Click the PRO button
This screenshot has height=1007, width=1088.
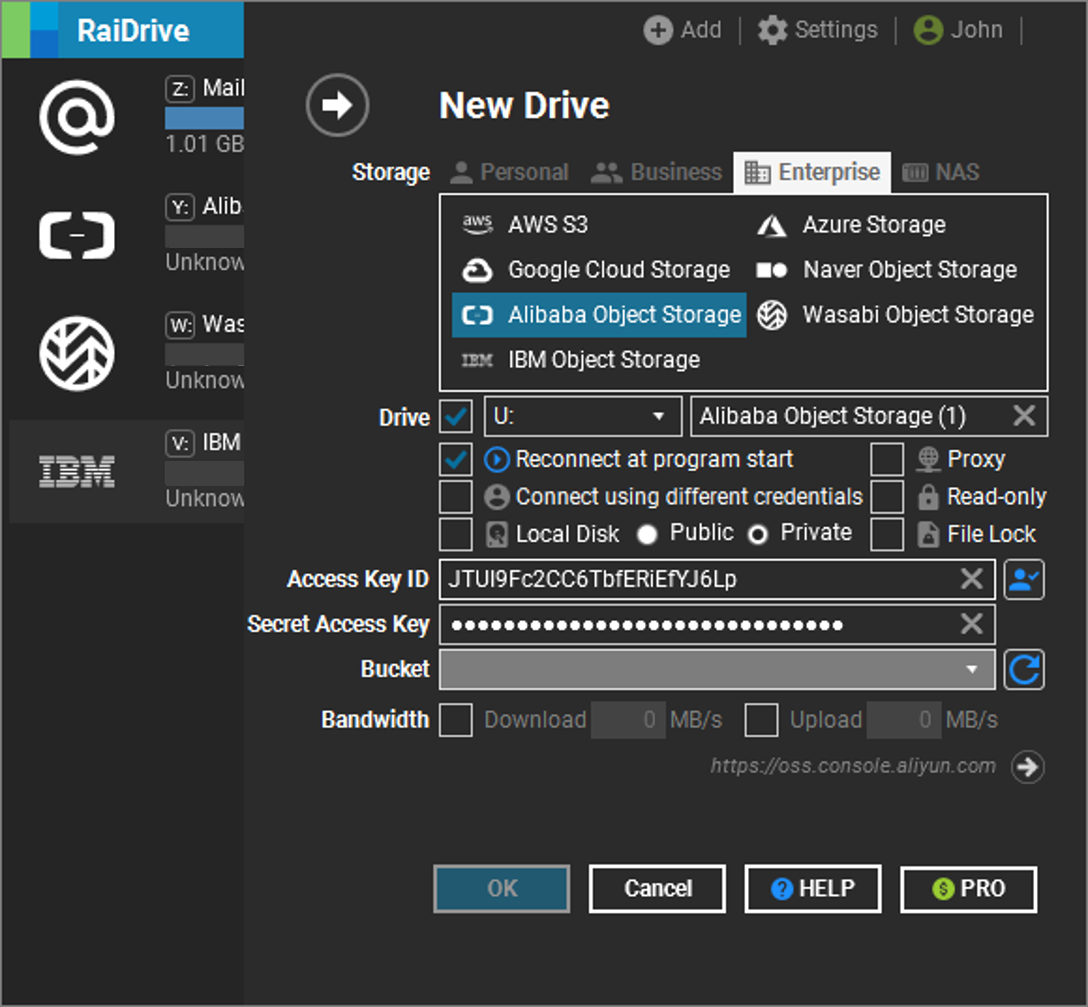969,888
